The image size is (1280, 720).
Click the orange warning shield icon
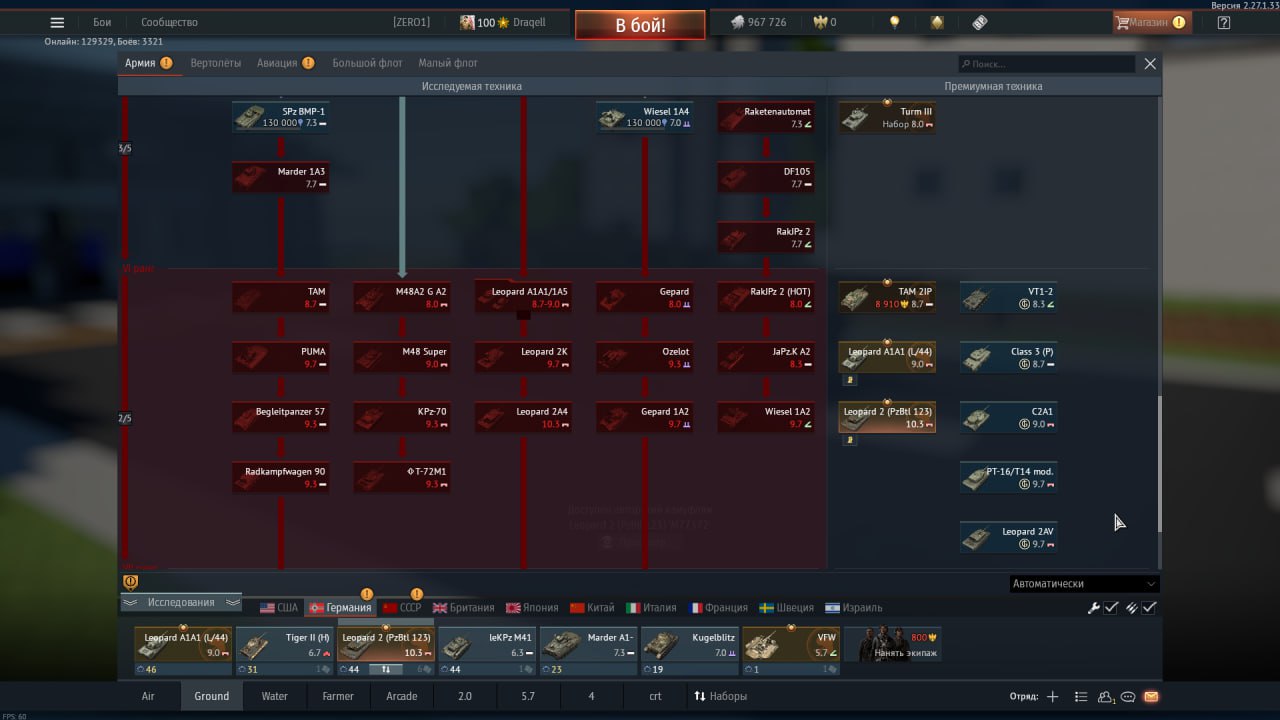coord(130,582)
